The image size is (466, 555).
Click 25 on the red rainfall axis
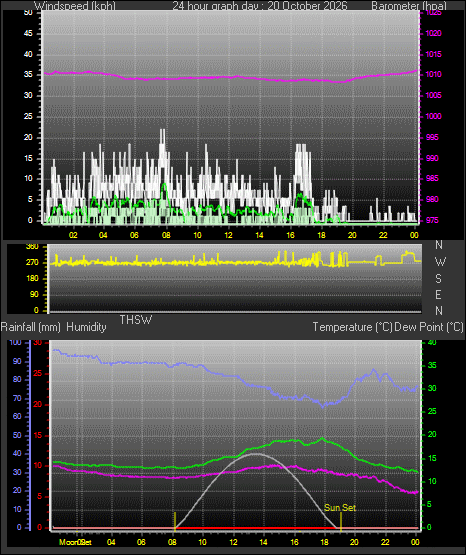coord(38,373)
